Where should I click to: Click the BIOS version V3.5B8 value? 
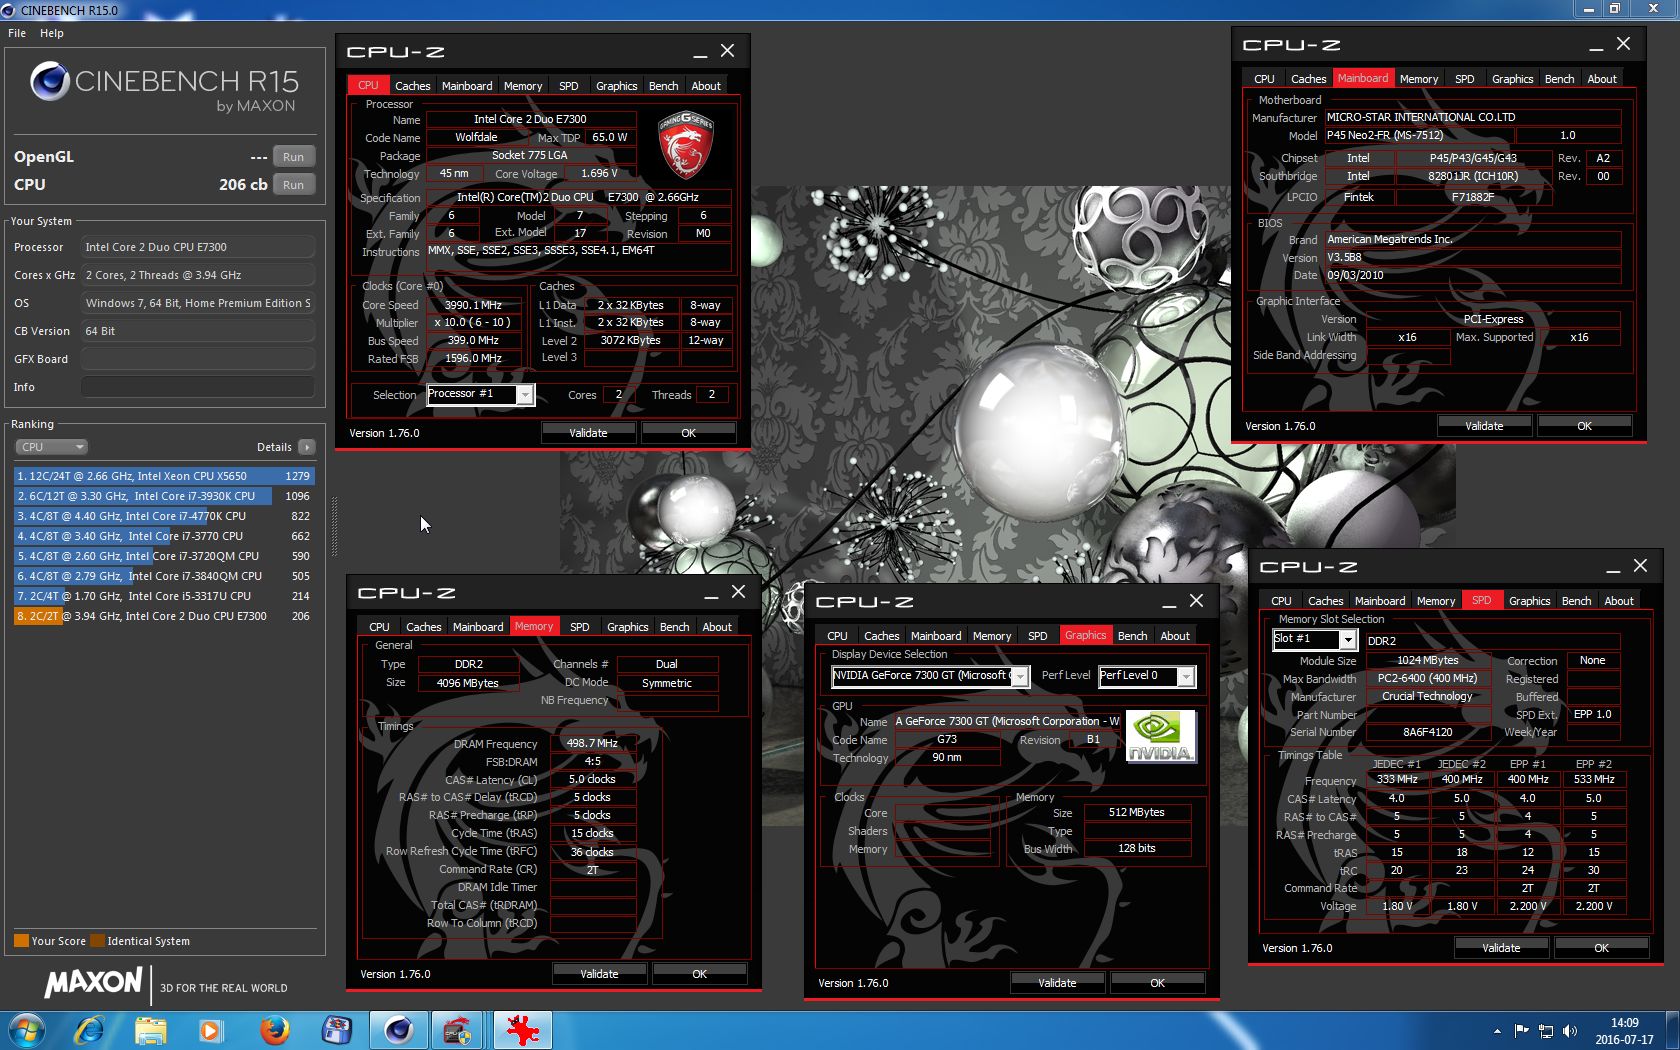click(x=1472, y=257)
